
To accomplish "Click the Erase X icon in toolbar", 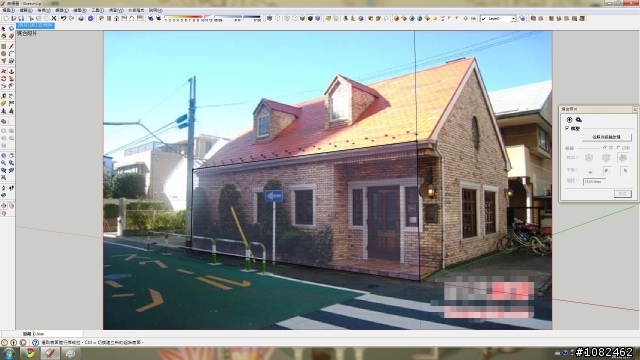I will tap(54, 18).
